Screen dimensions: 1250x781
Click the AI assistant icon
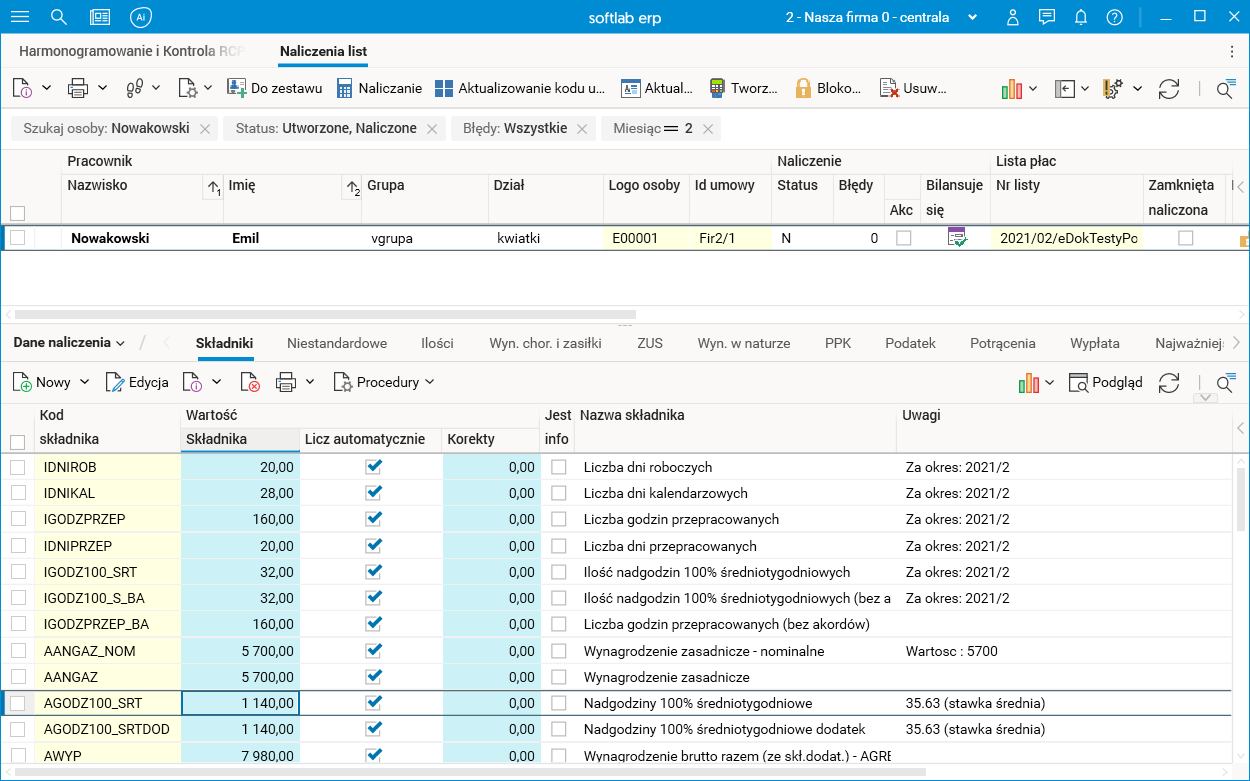(141, 17)
